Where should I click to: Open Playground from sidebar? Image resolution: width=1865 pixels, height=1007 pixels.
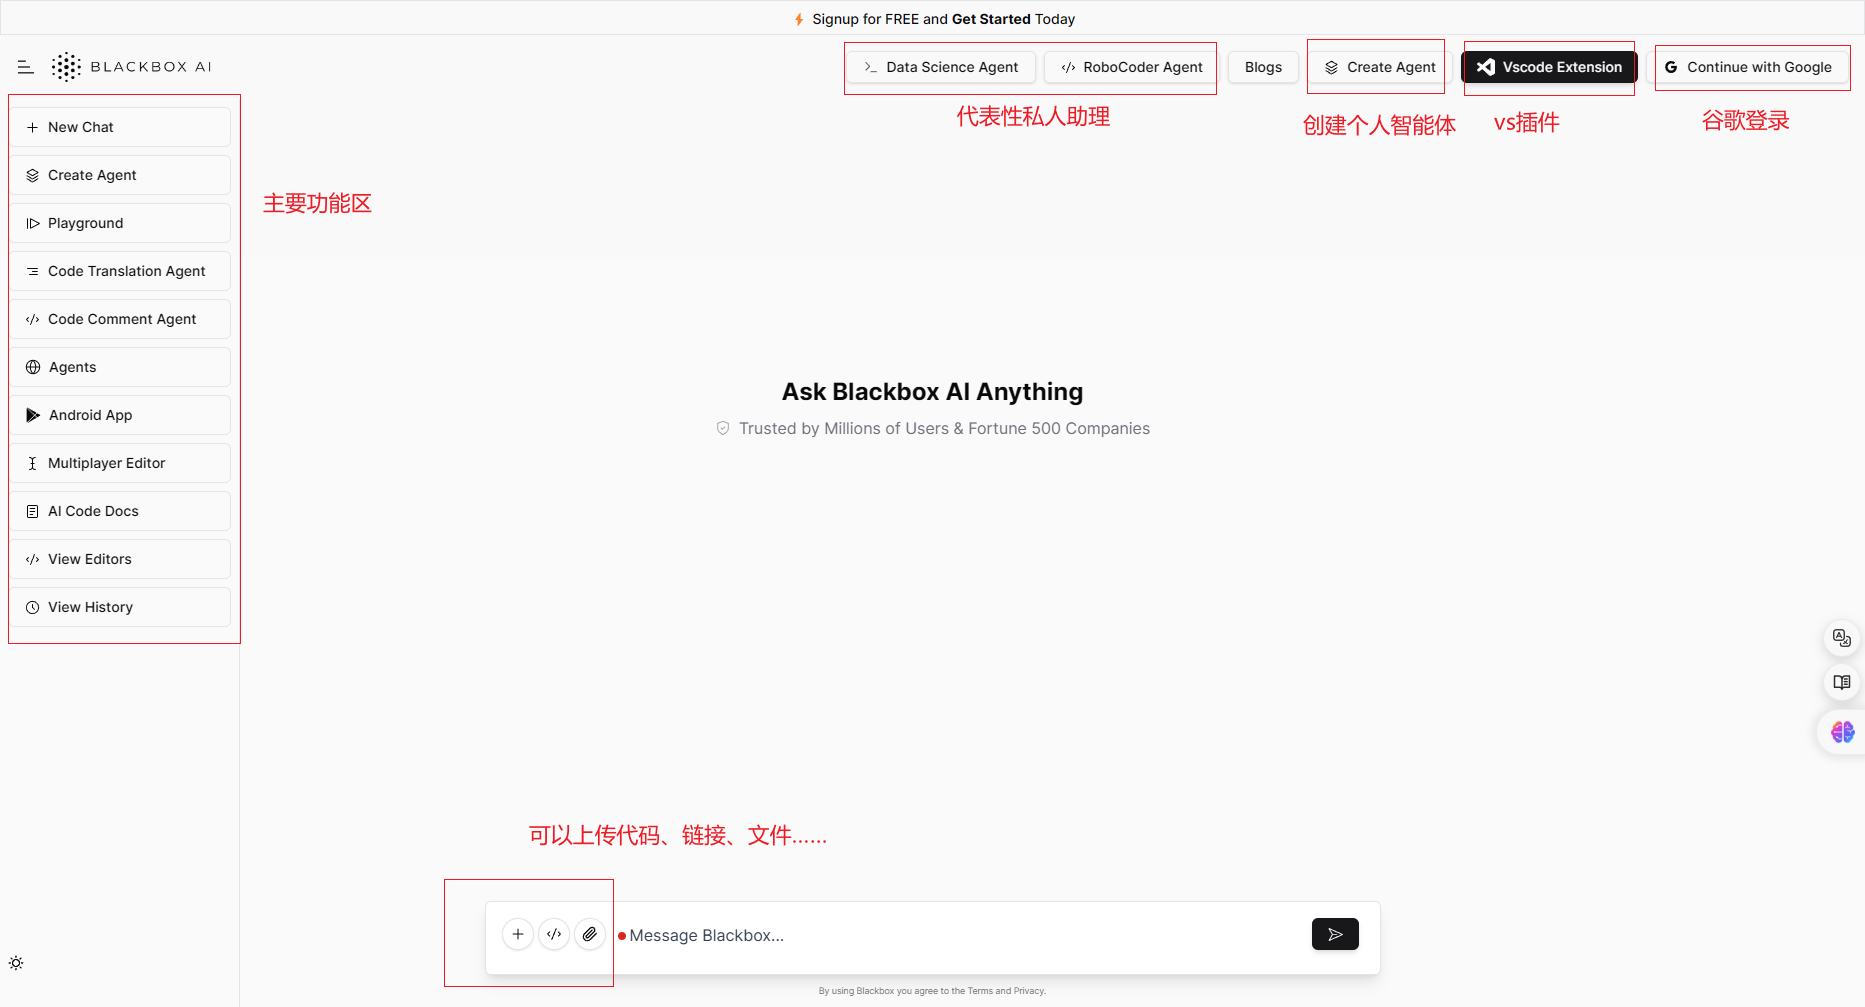121,223
